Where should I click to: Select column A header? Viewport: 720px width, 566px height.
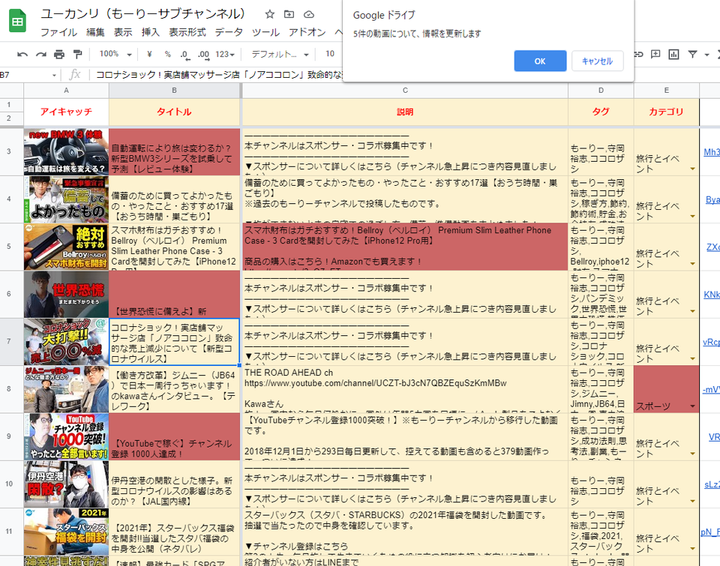tap(66, 90)
